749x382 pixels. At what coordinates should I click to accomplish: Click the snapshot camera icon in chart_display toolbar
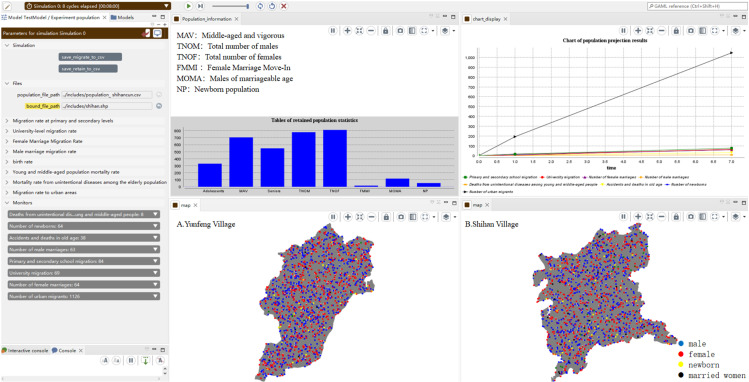[x=691, y=31]
